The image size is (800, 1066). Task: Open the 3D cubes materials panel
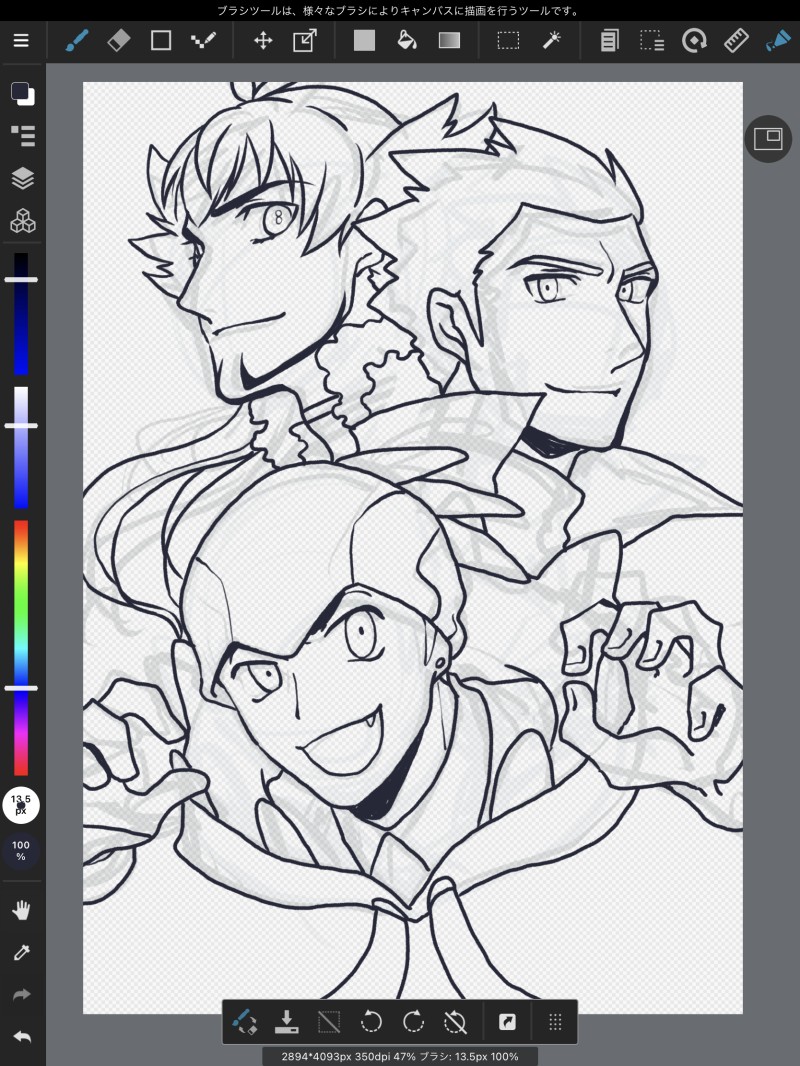tap(22, 221)
